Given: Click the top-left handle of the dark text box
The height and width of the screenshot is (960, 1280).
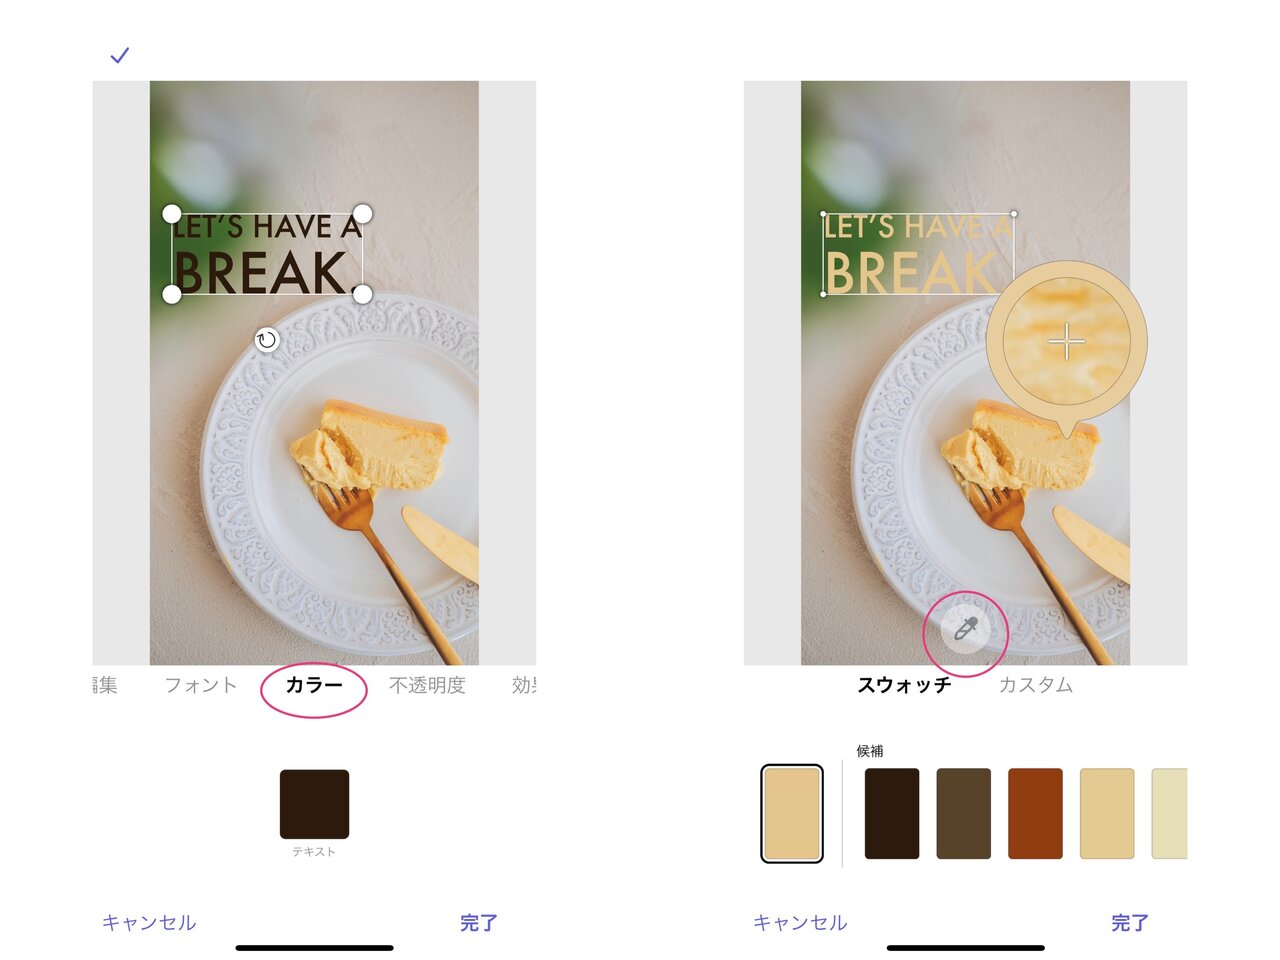Looking at the screenshot, I should click(172, 214).
